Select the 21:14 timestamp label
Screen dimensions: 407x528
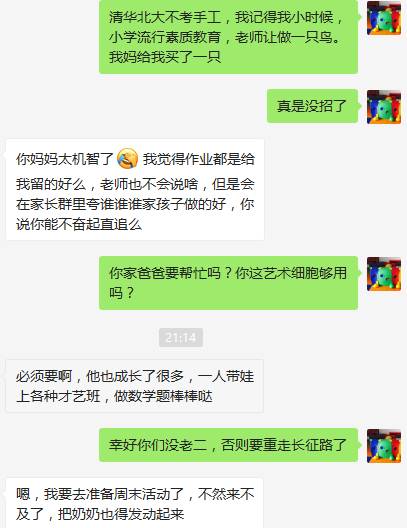pos(181,337)
